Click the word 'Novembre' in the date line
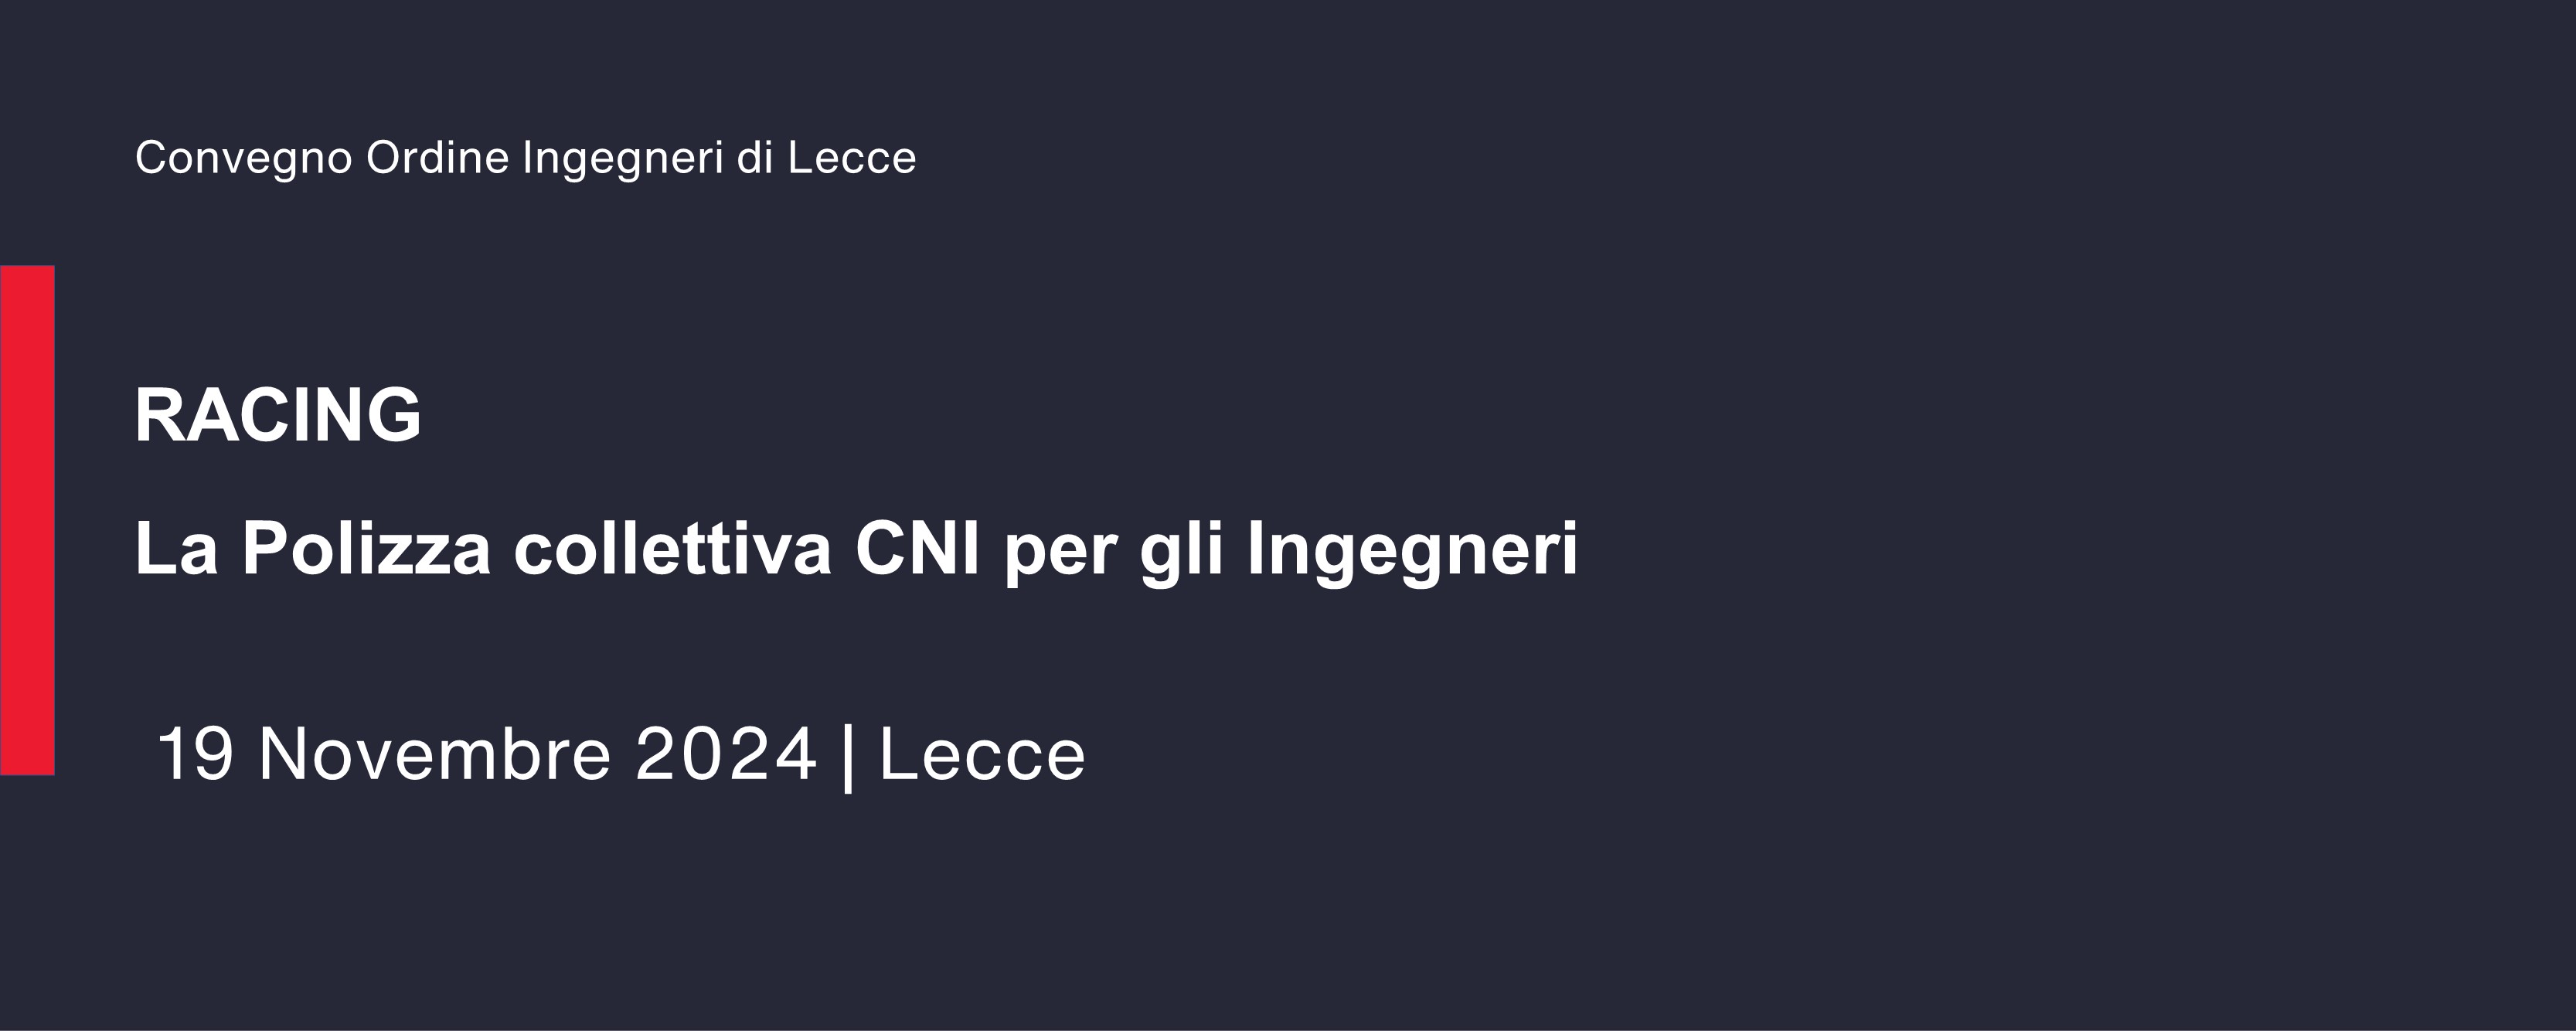The image size is (2576, 1031). pos(435,754)
